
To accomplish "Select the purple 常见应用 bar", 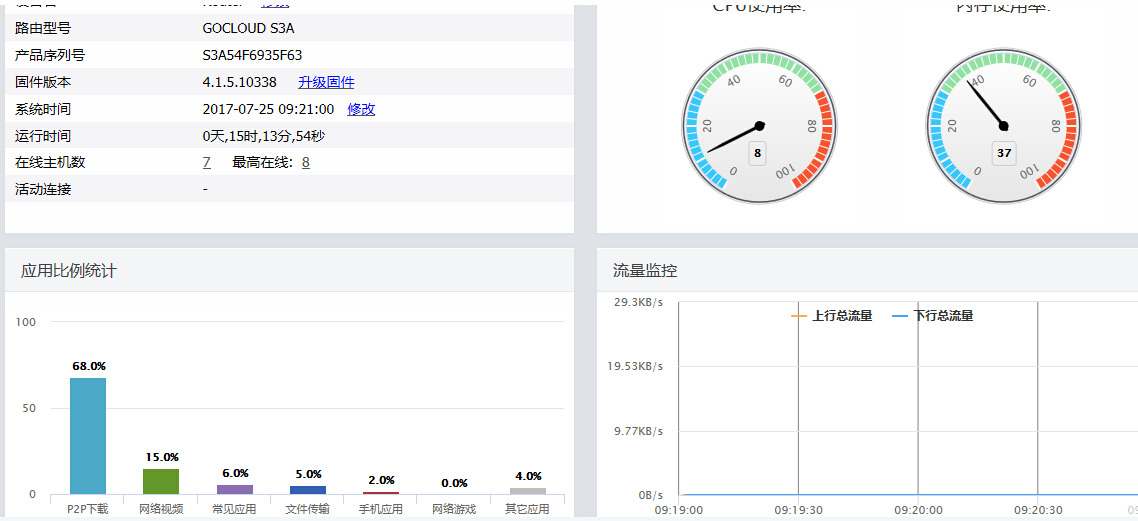I will [x=235, y=489].
